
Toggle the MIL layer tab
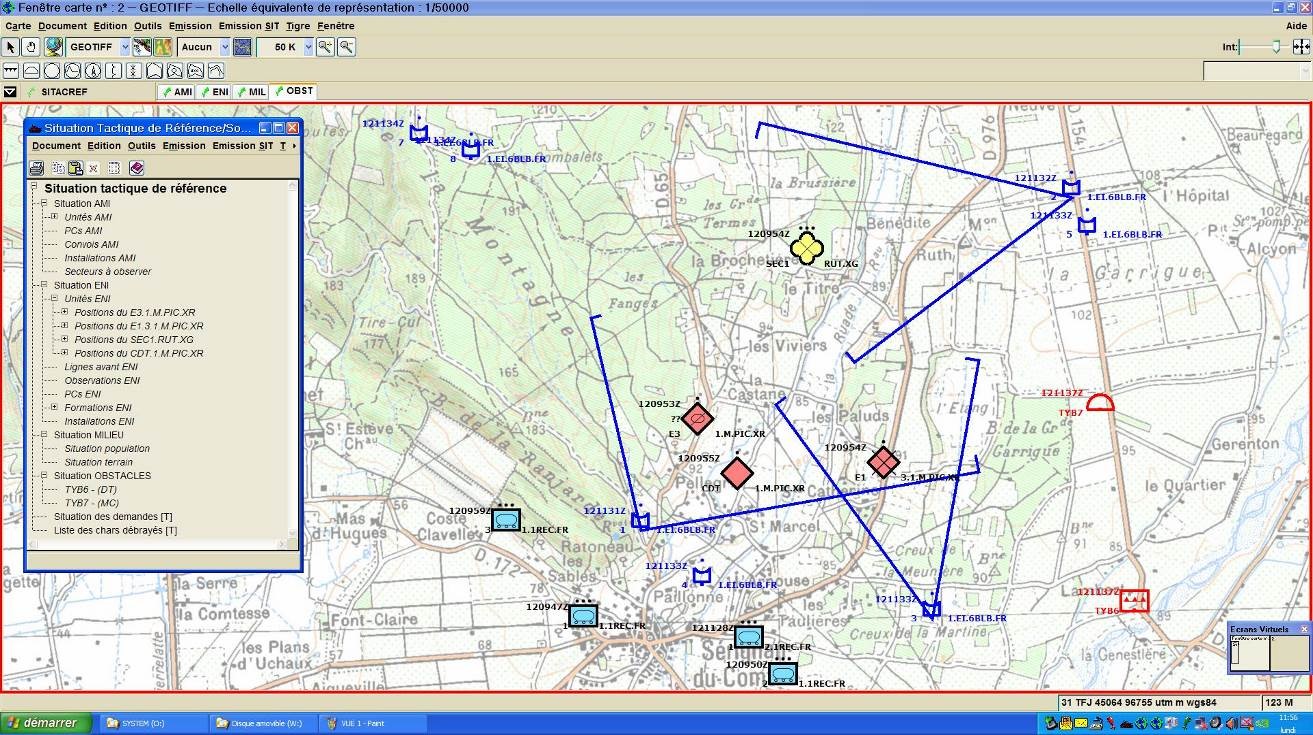251,91
